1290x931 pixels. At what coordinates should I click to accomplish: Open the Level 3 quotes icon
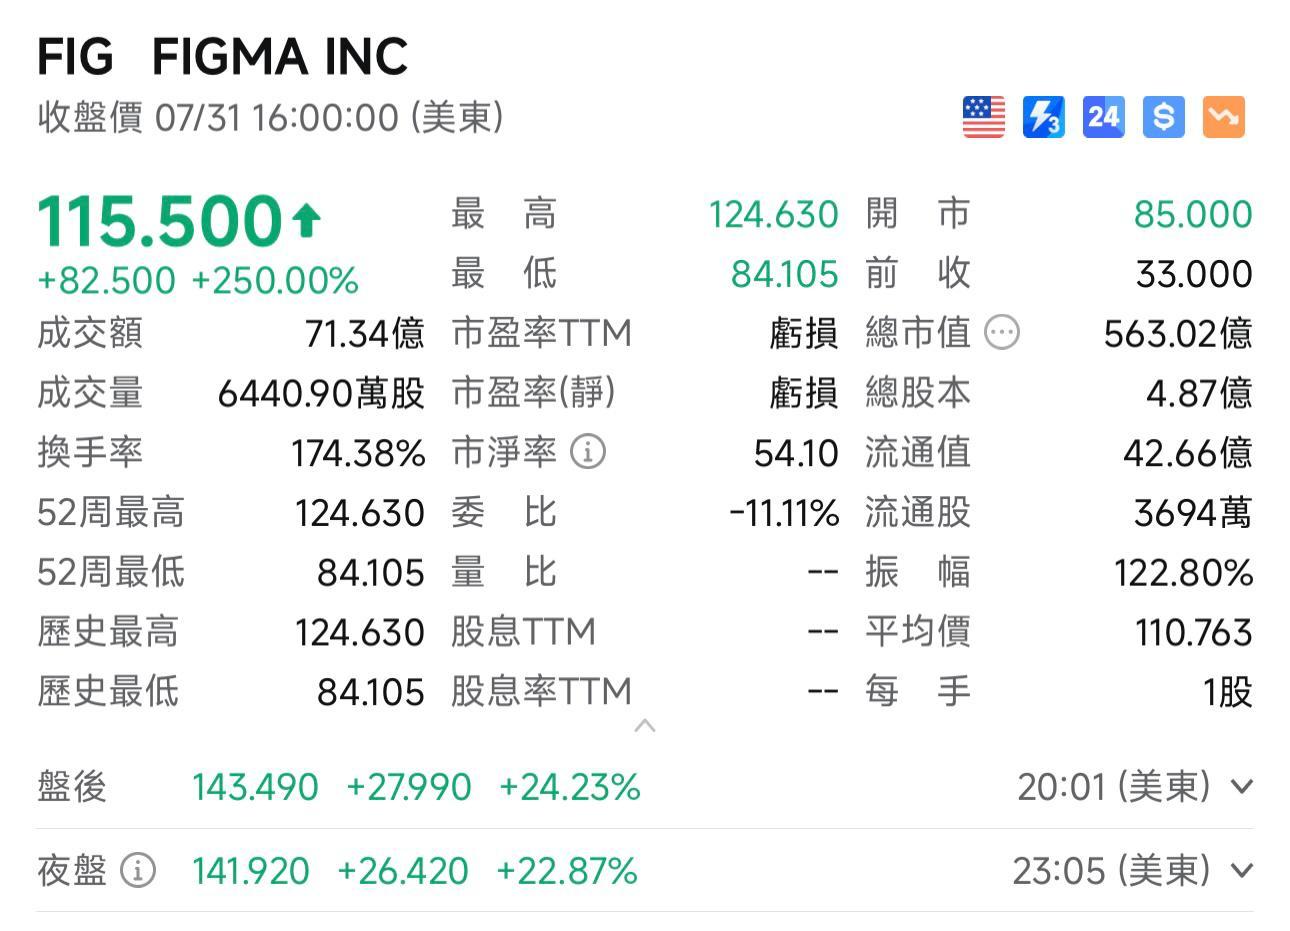[x=1043, y=117]
